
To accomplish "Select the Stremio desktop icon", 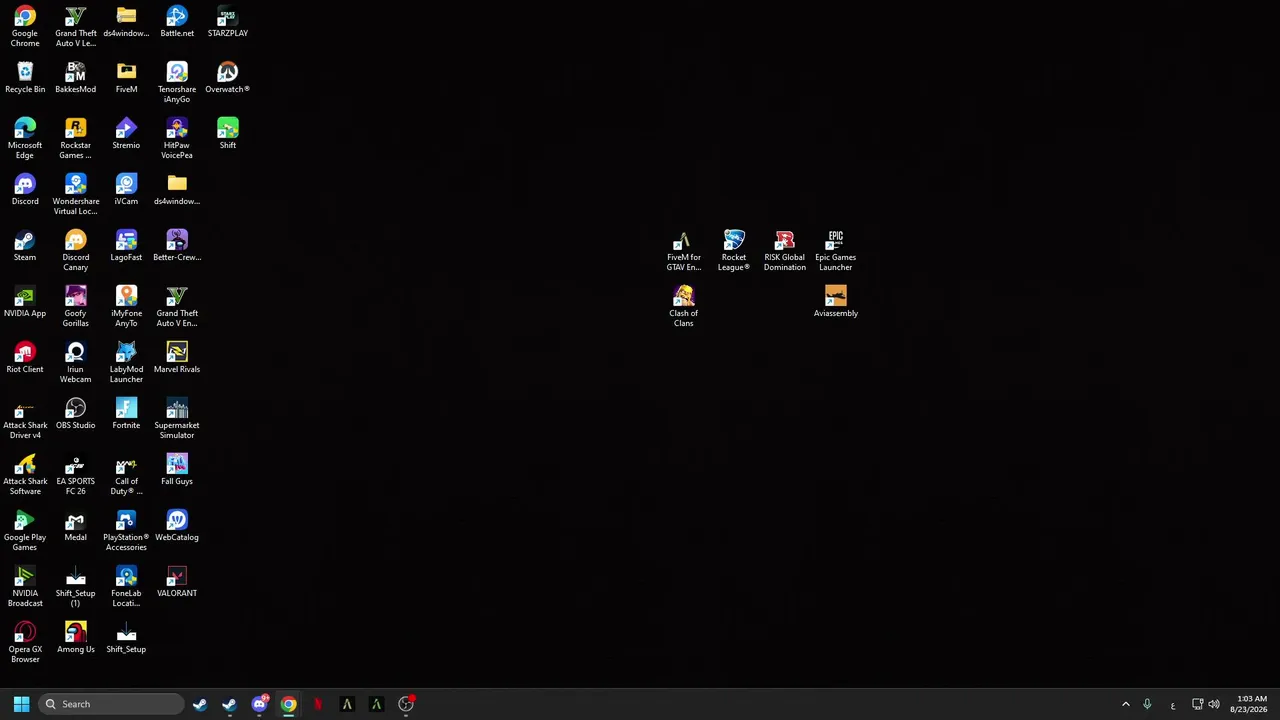I will click(x=126, y=134).
